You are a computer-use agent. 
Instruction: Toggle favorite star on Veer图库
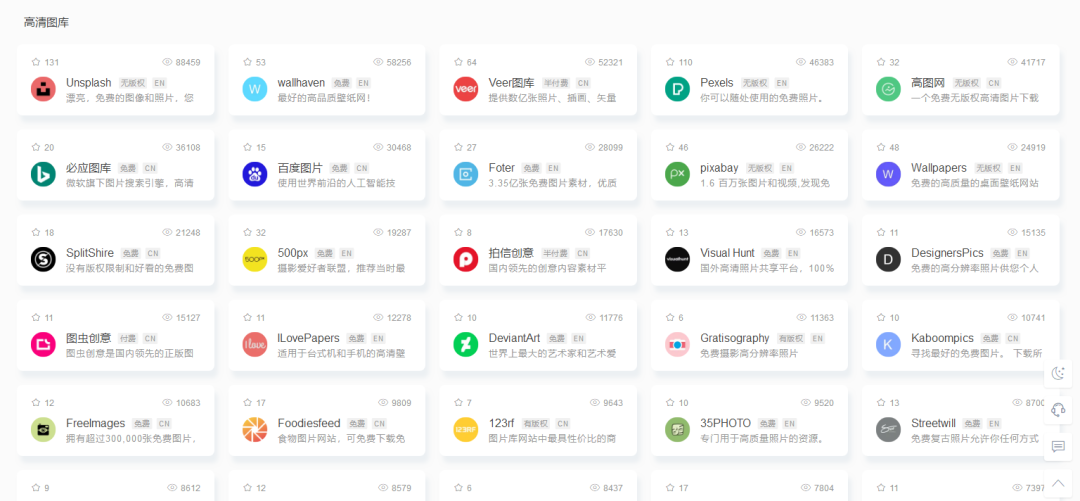458,62
